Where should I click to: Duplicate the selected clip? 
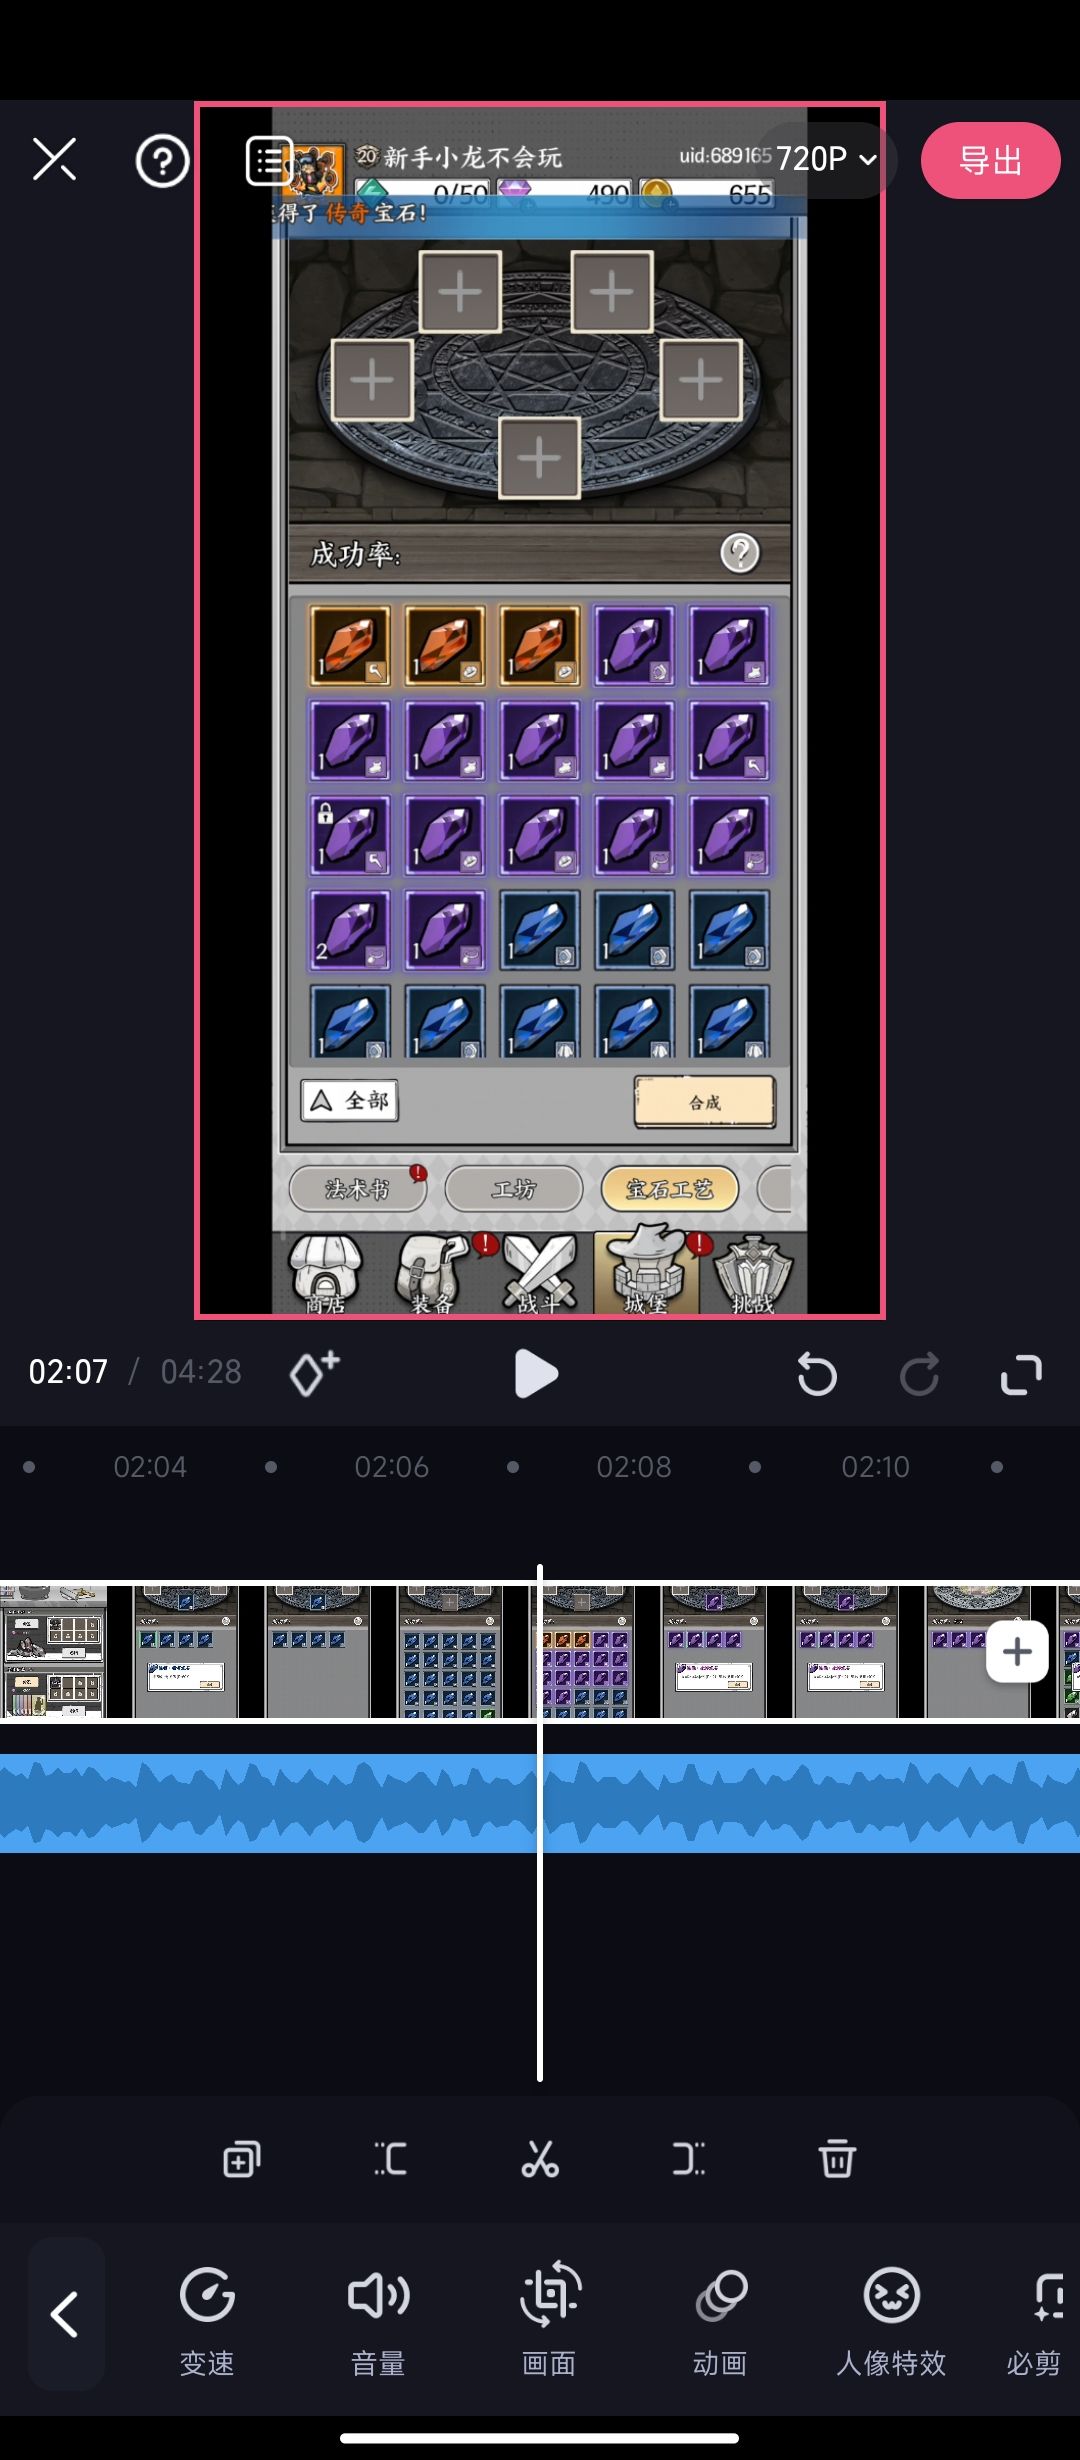(x=241, y=2159)
